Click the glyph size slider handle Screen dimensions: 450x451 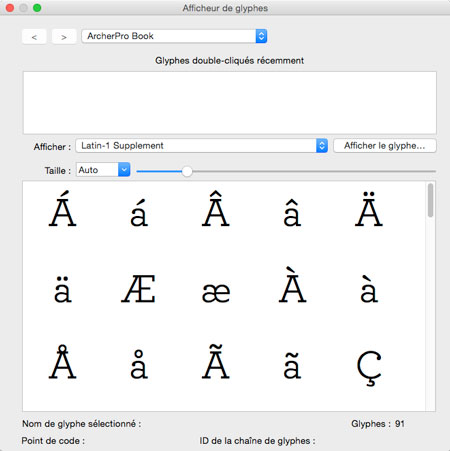187,171
